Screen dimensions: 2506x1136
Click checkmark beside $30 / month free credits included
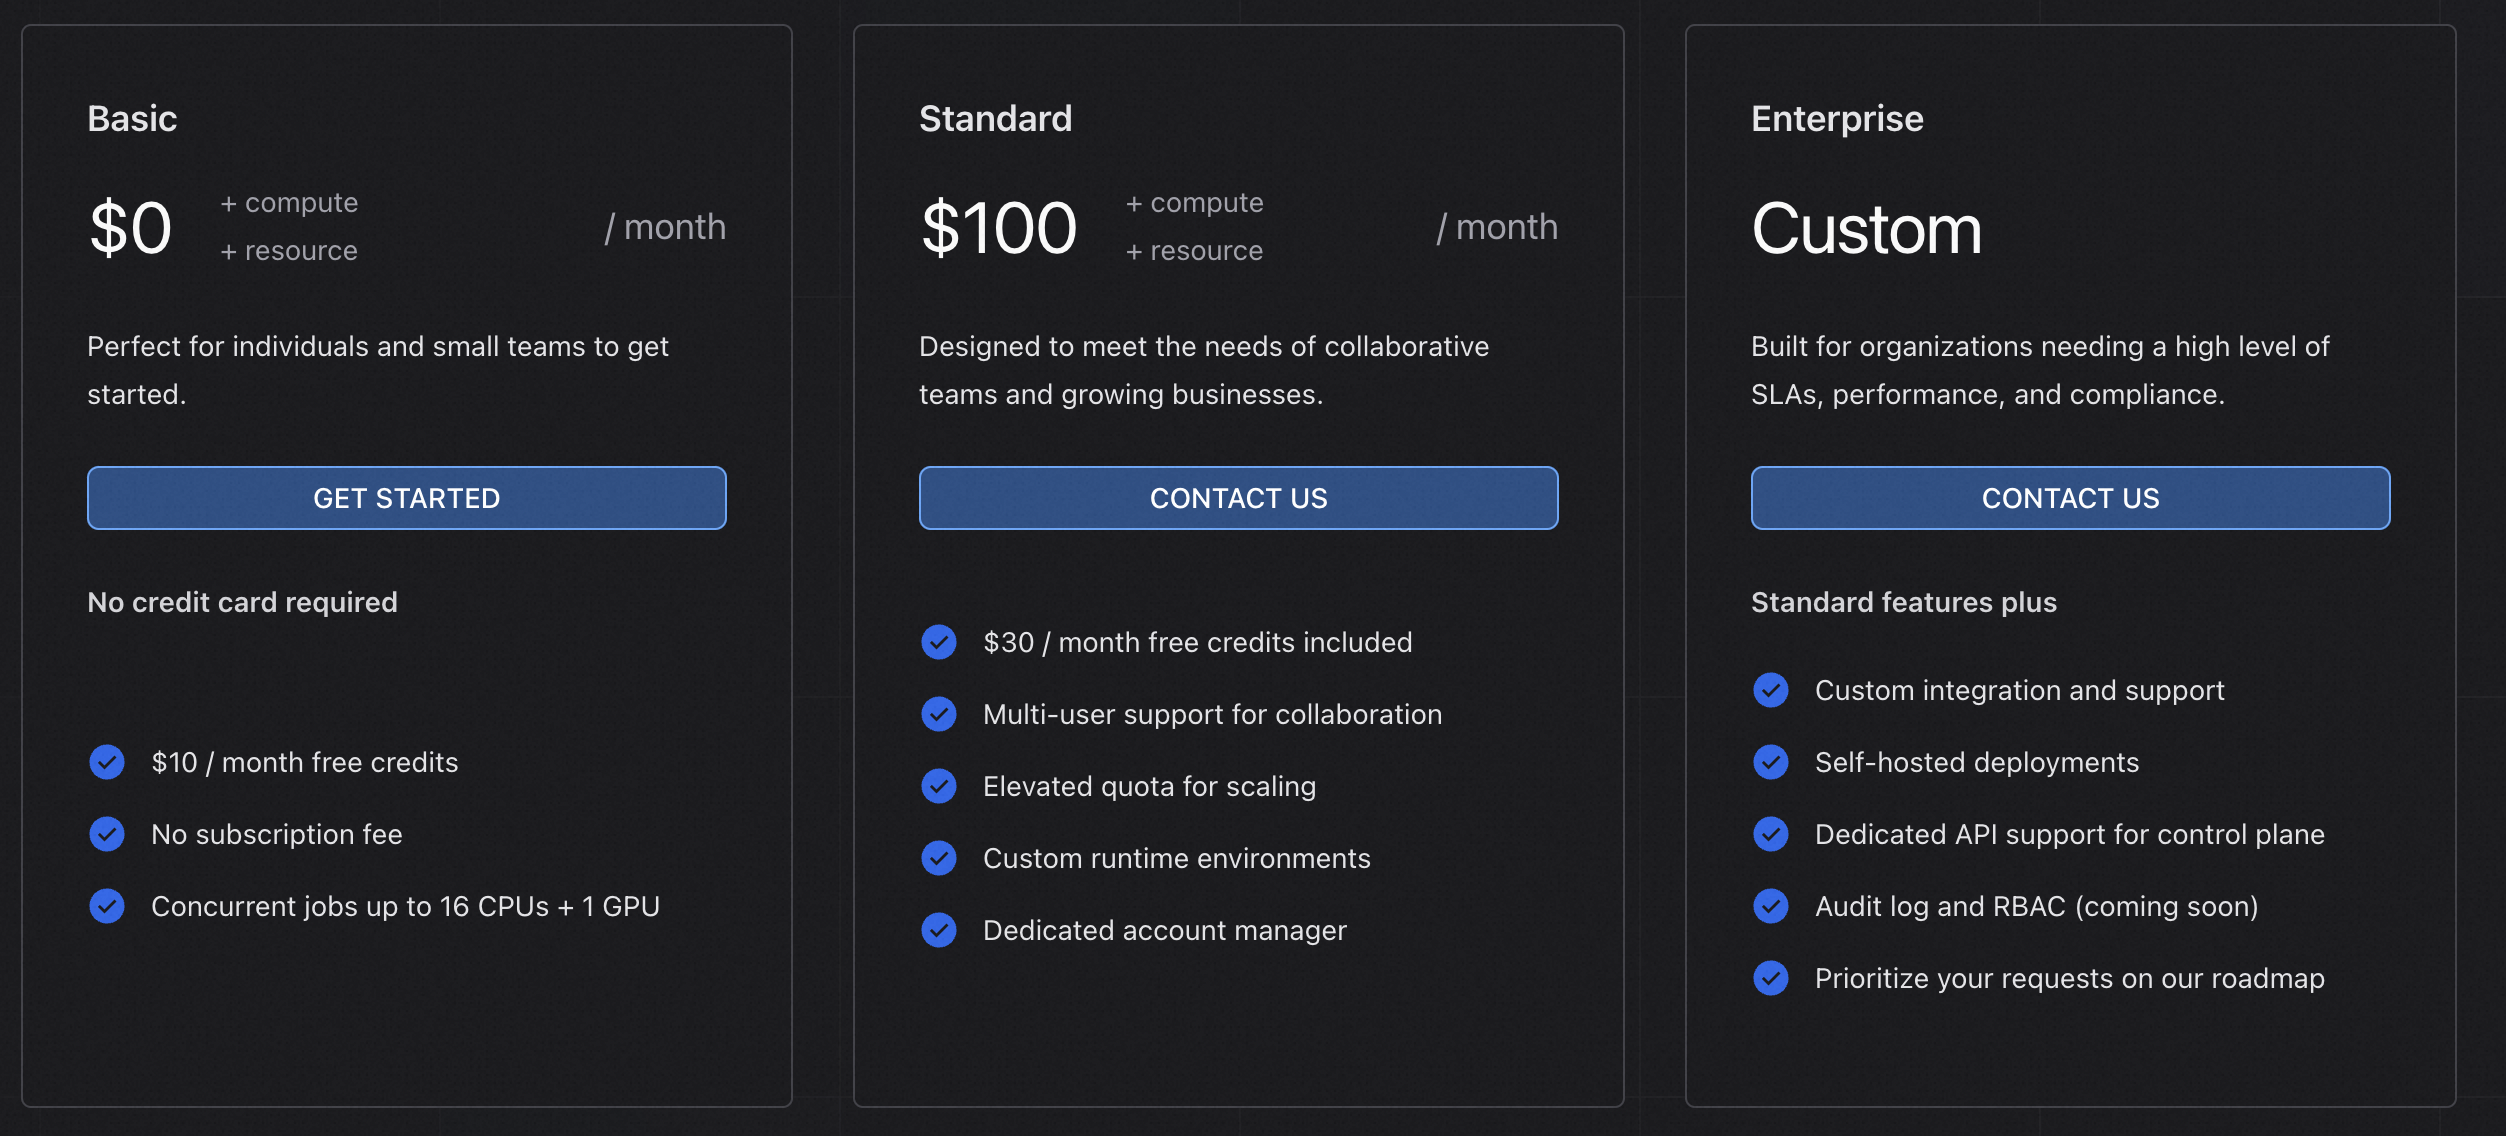939,642
